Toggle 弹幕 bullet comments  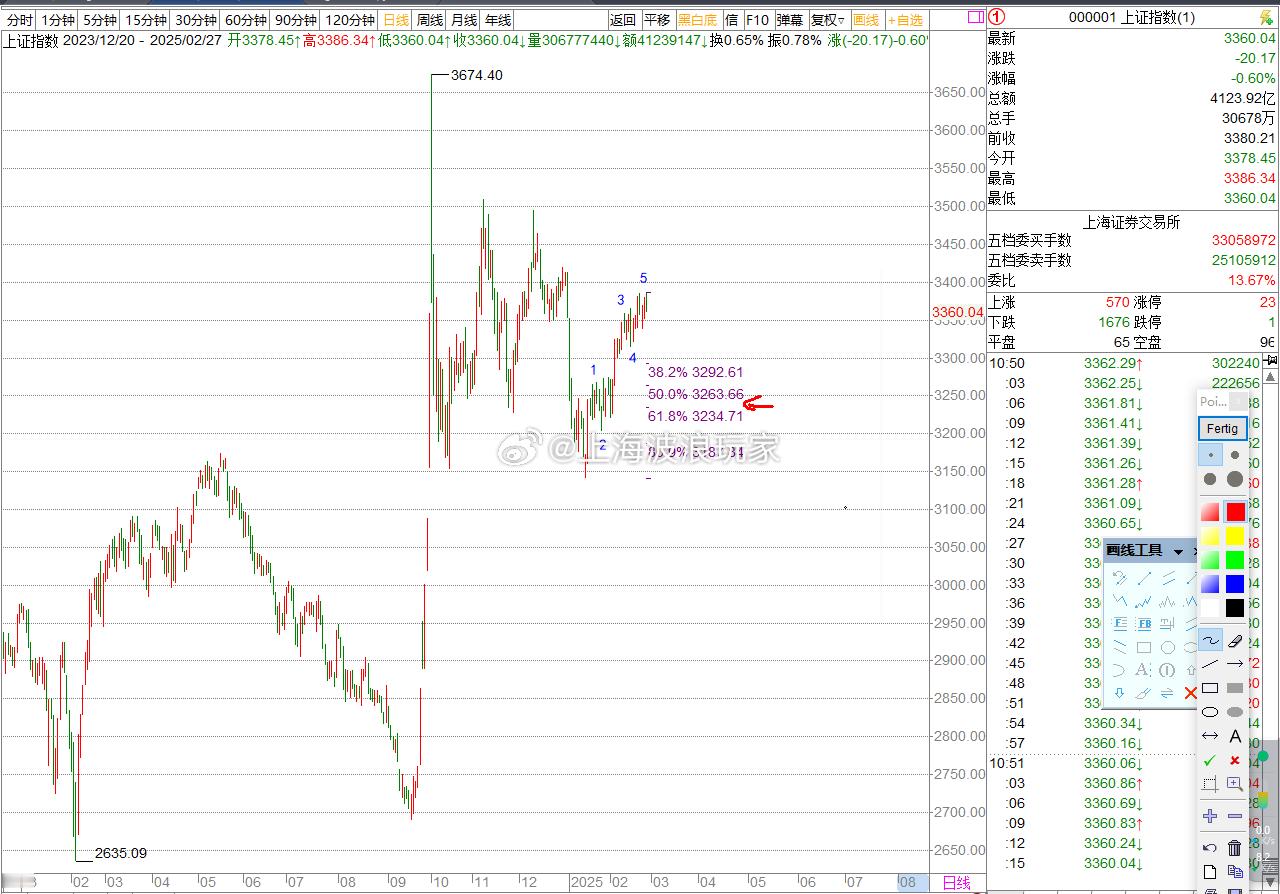pyautogui.click(x=789, y=20)
